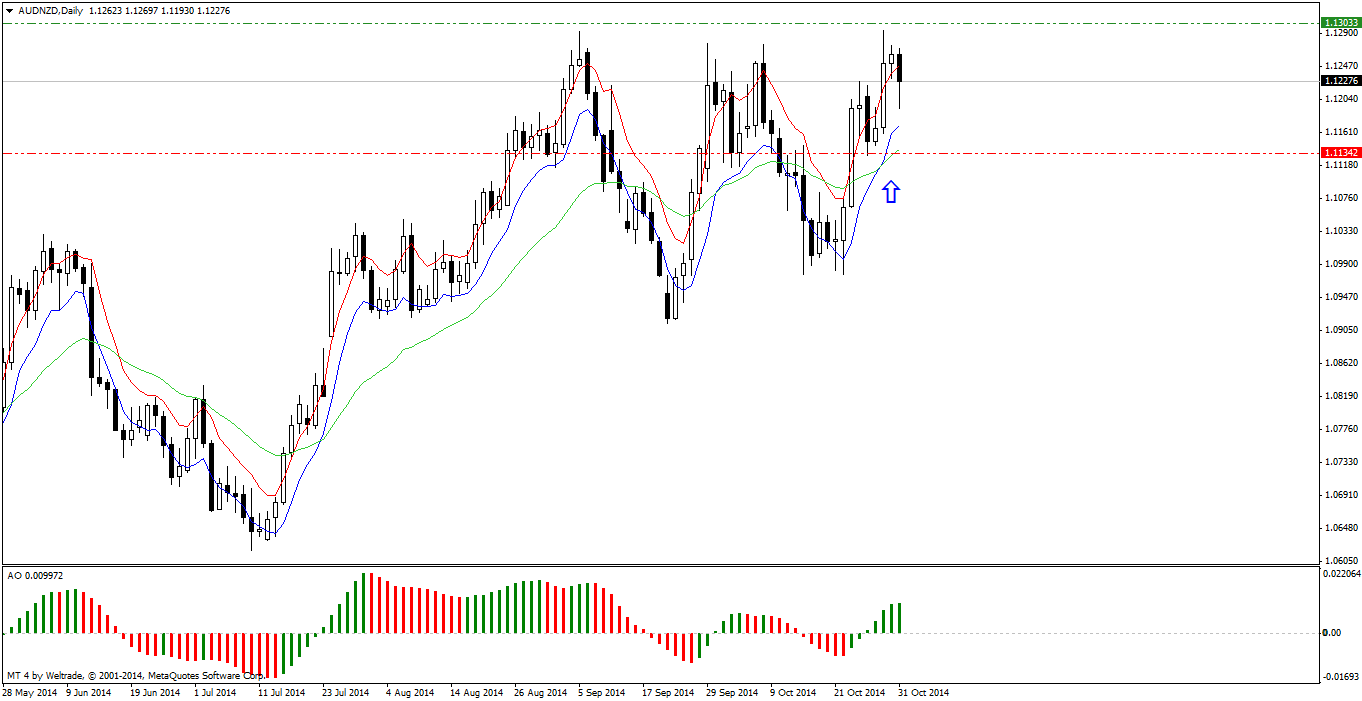Click the 1.12900 value on price scale

[1341, 33]
